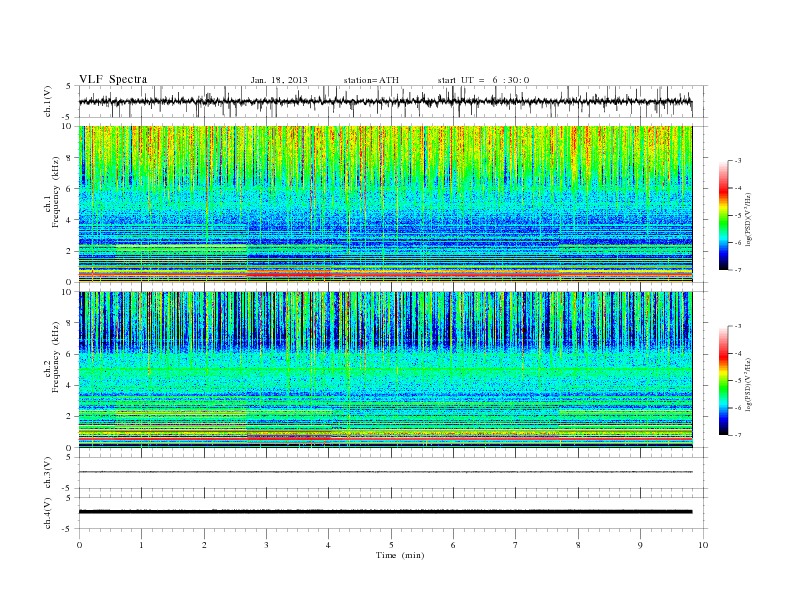This screenshot has height=612, width=792.
Task: Click the ch.1 voltage waveform trace panel
Action: [393, 101]
